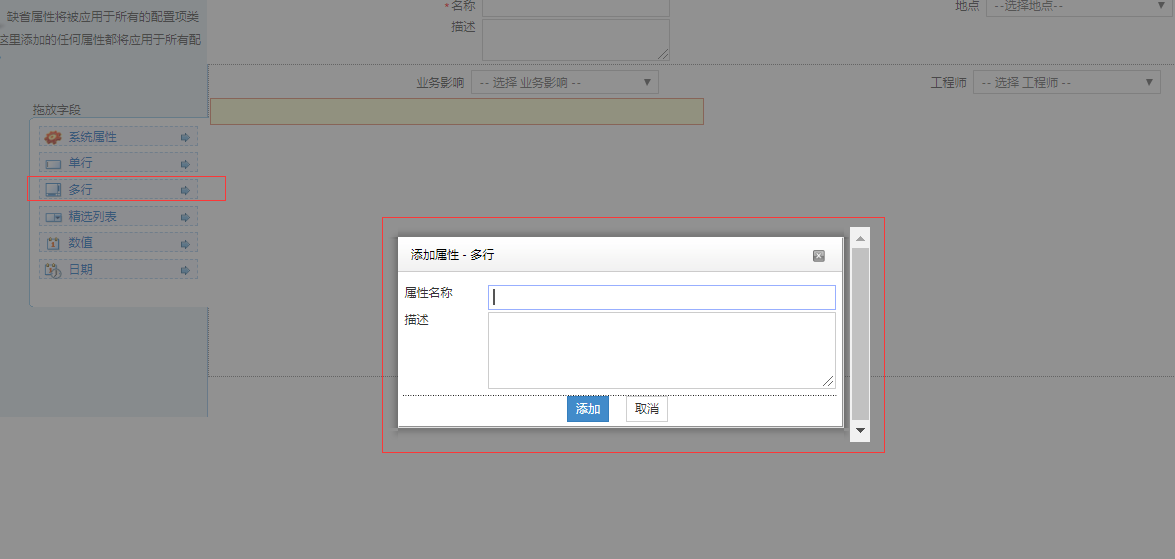Click the arrow next to 单行

coord(185,164)
